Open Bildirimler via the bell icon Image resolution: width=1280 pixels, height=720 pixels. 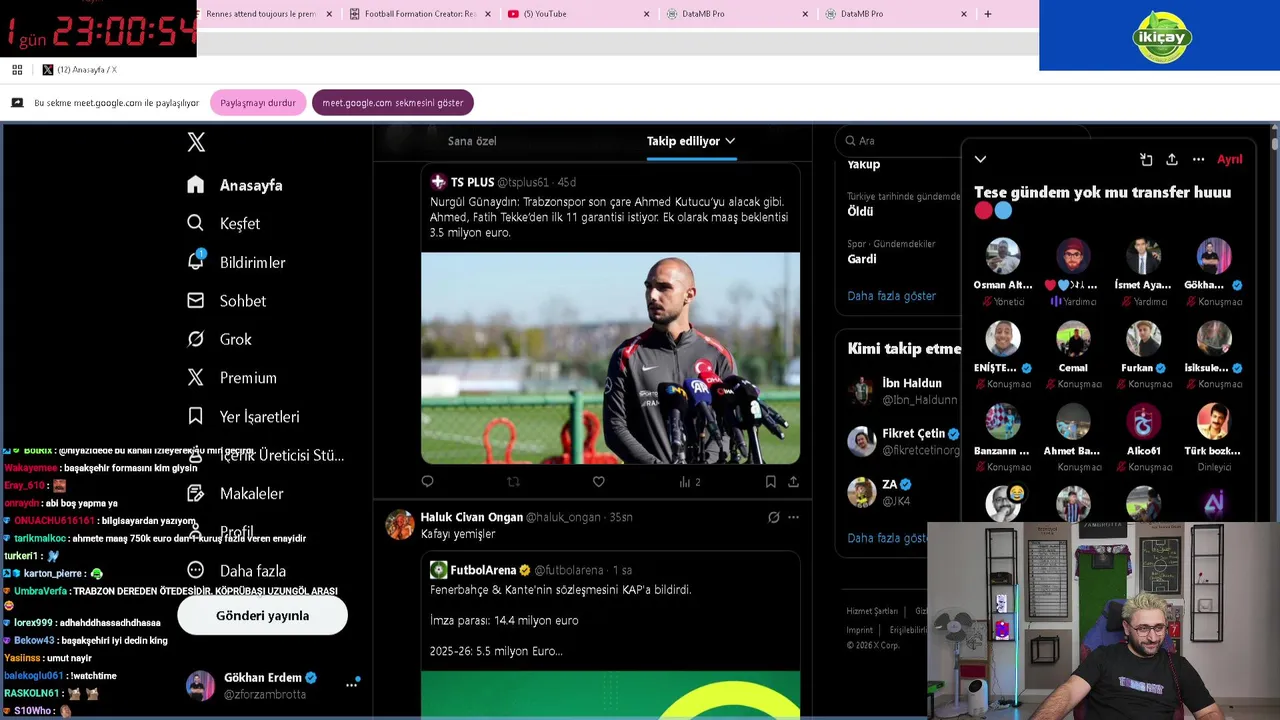click(x=196, y=261)
